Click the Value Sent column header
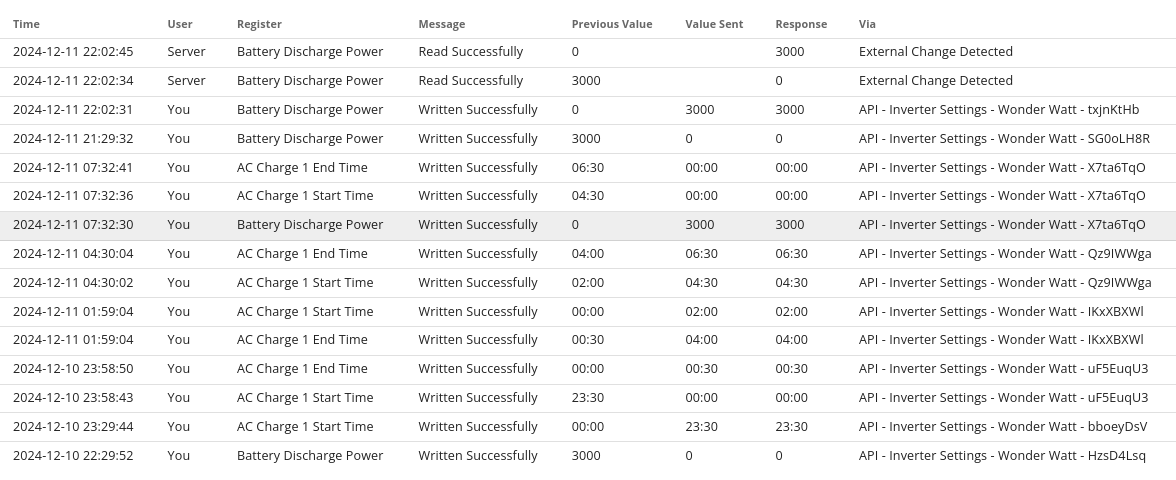This screenshot has height=480, width=1176. [714, 24]
